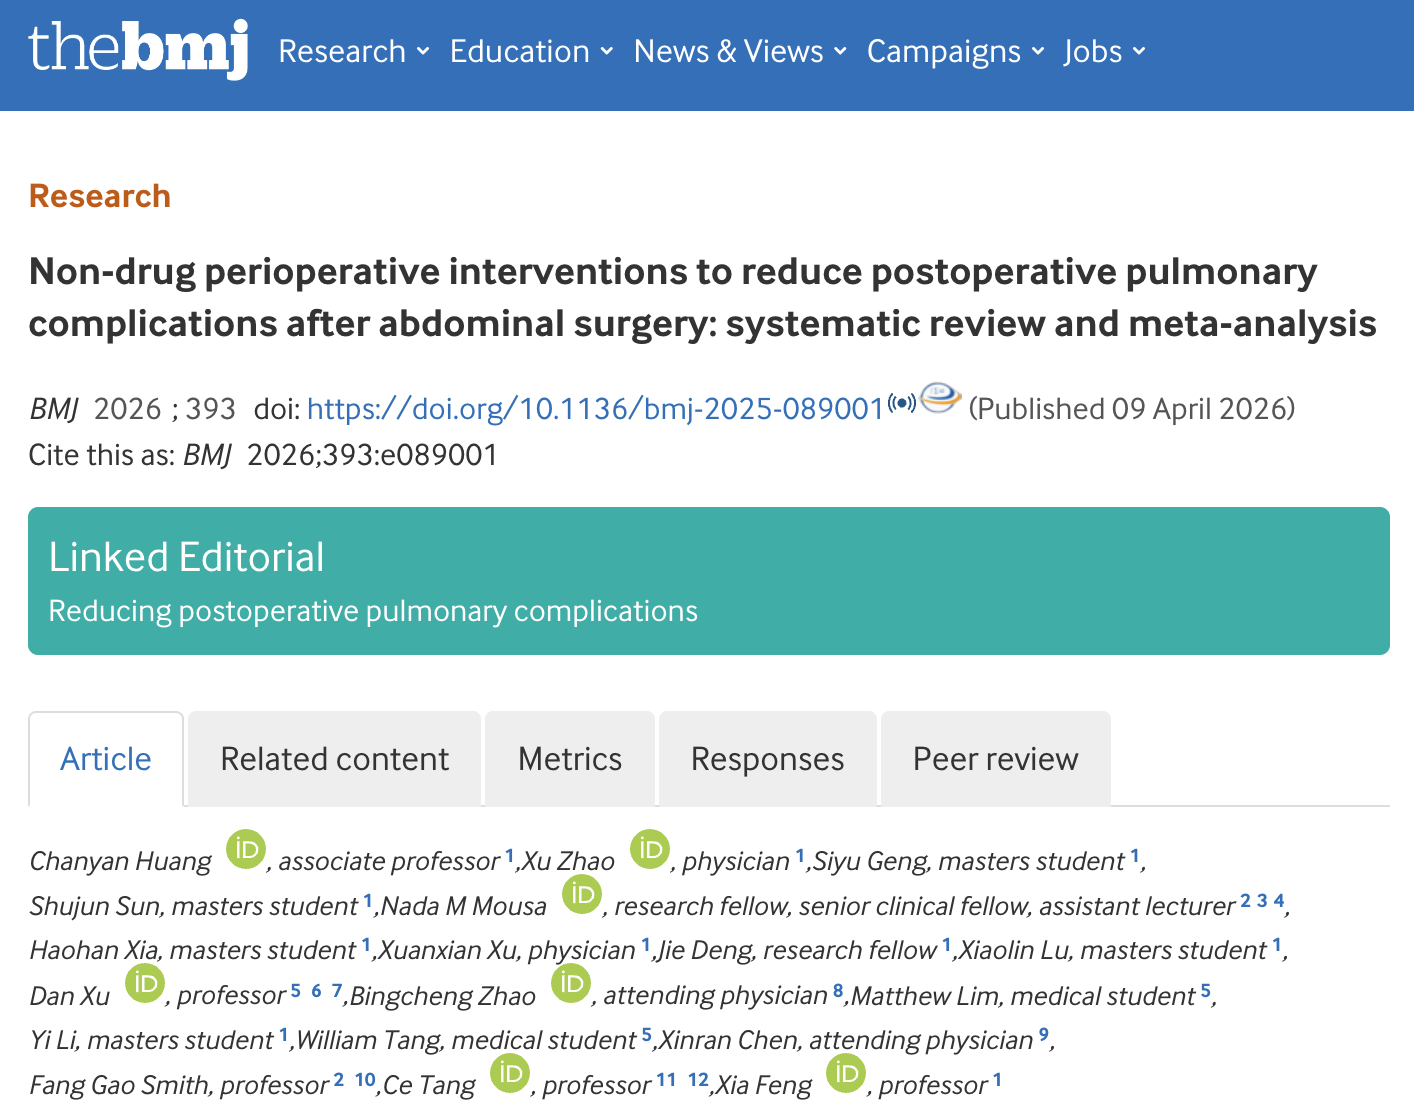Open Ce Tang's ORCID iD icon

tap(509, 1074)
